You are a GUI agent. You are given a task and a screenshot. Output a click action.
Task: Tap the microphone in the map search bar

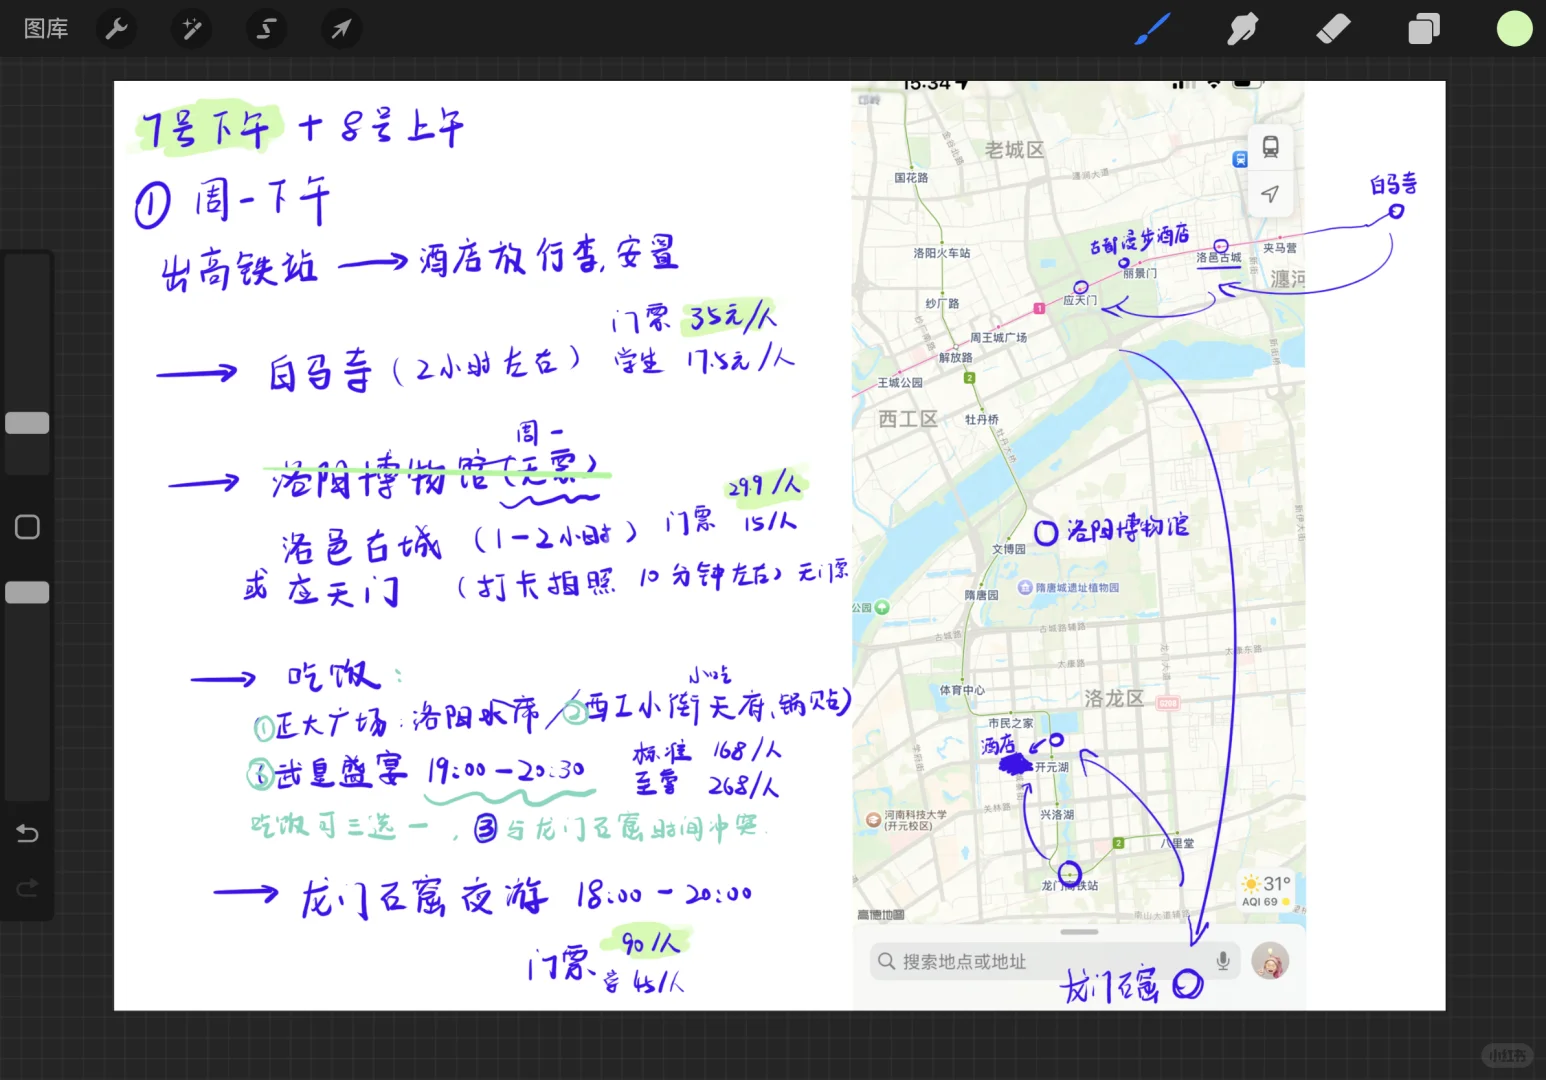[1222, 960]
